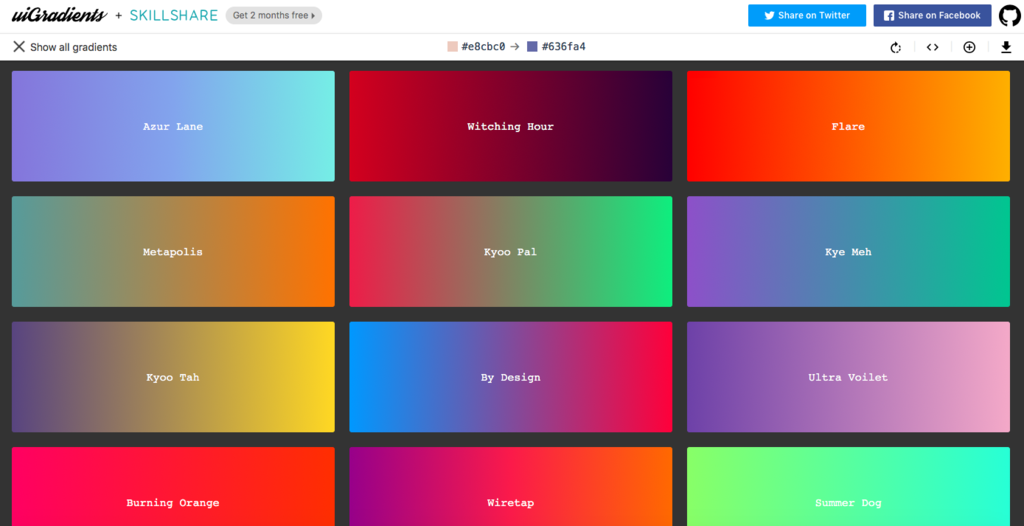The height and width of the screenshot is (526, 1024).
Task: Click the #636fa4 end color swatch
Action: 532,46
